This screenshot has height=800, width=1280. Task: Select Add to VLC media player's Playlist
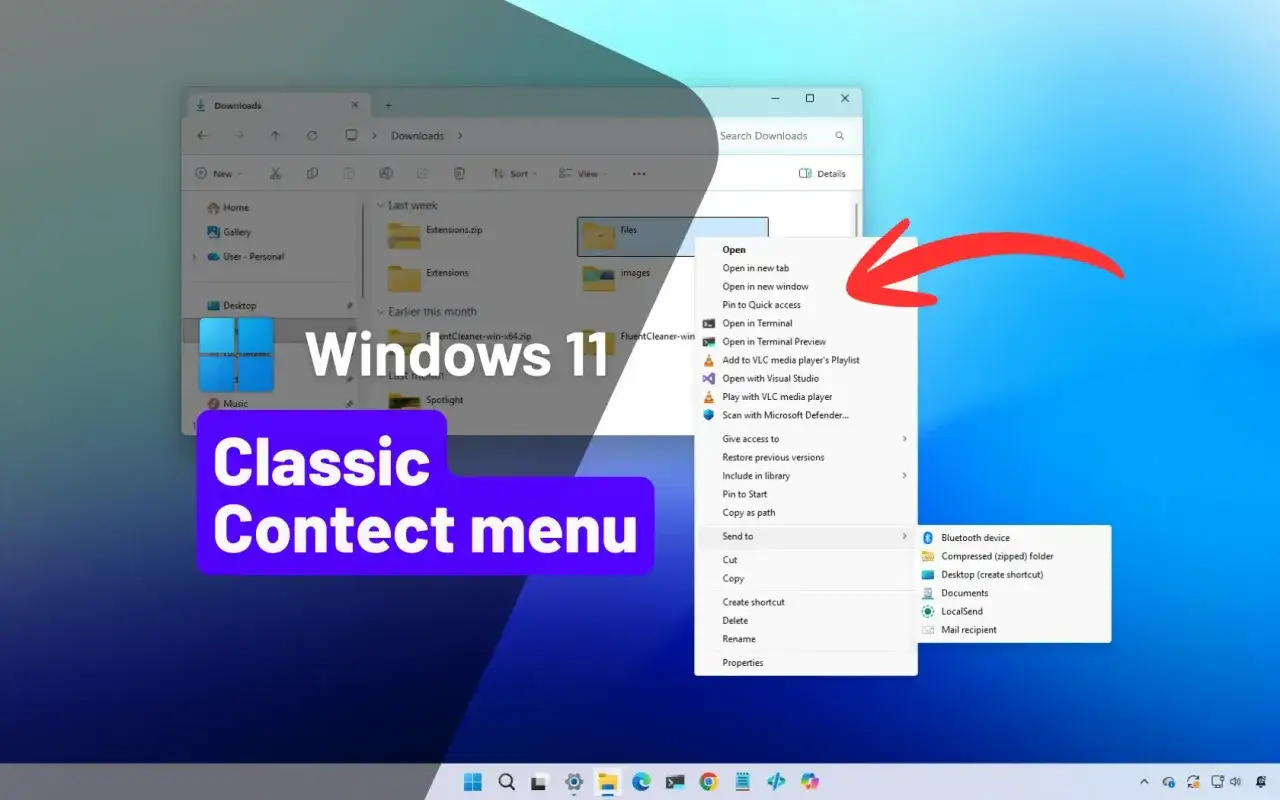tap(806, 360)
